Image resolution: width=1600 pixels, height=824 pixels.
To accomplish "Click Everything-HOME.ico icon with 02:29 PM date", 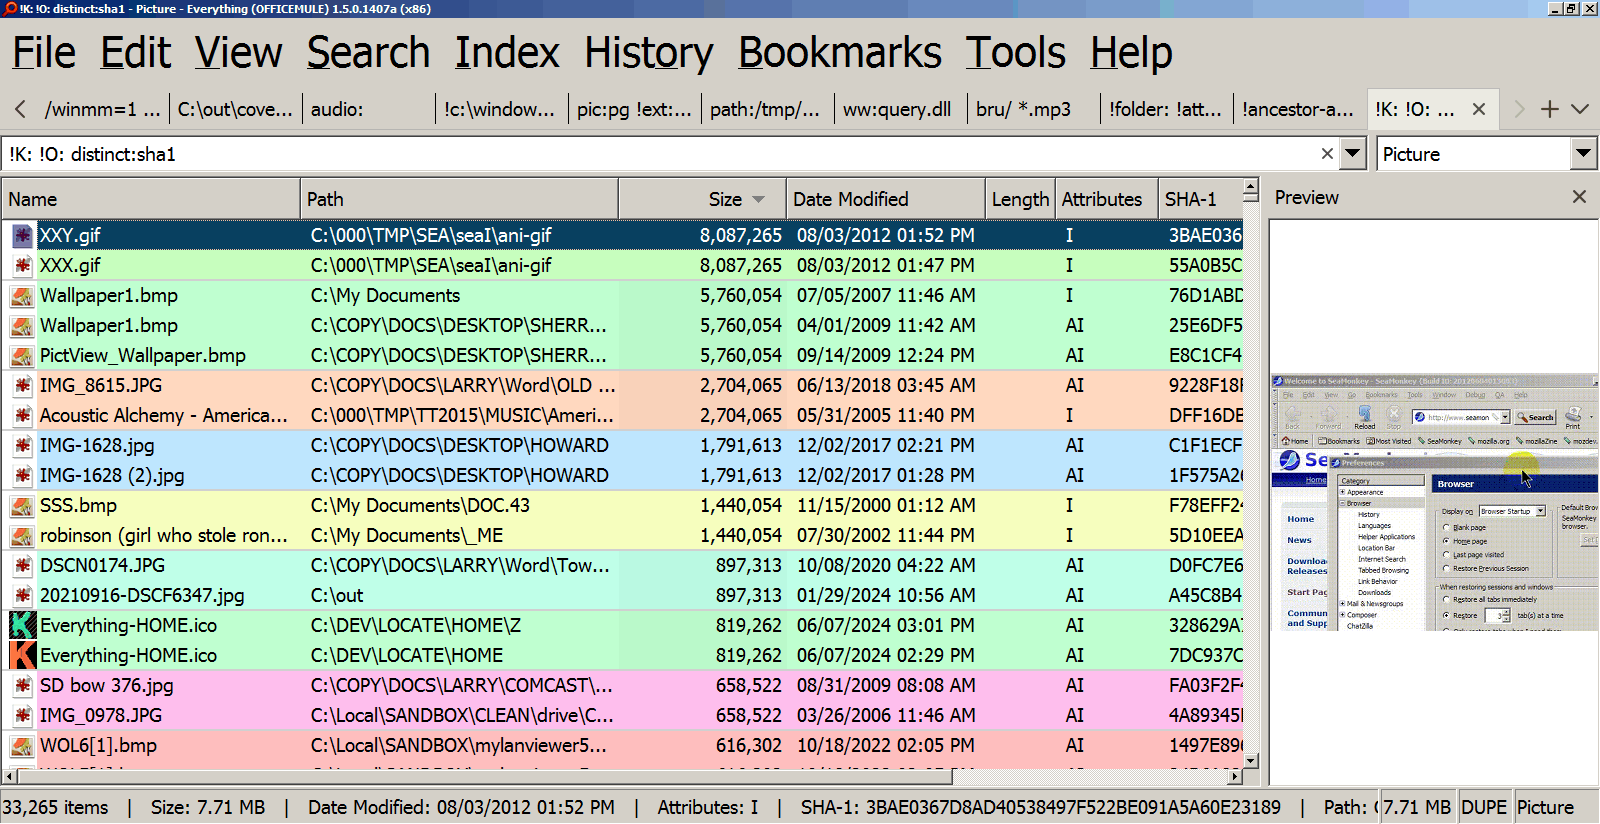I will tap(22, 656).
